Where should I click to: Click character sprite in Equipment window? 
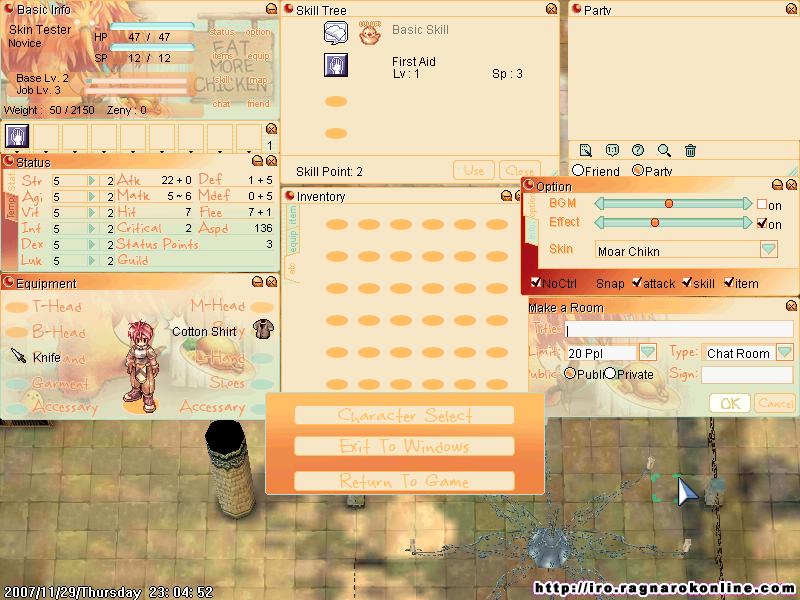tap(140, 365)
